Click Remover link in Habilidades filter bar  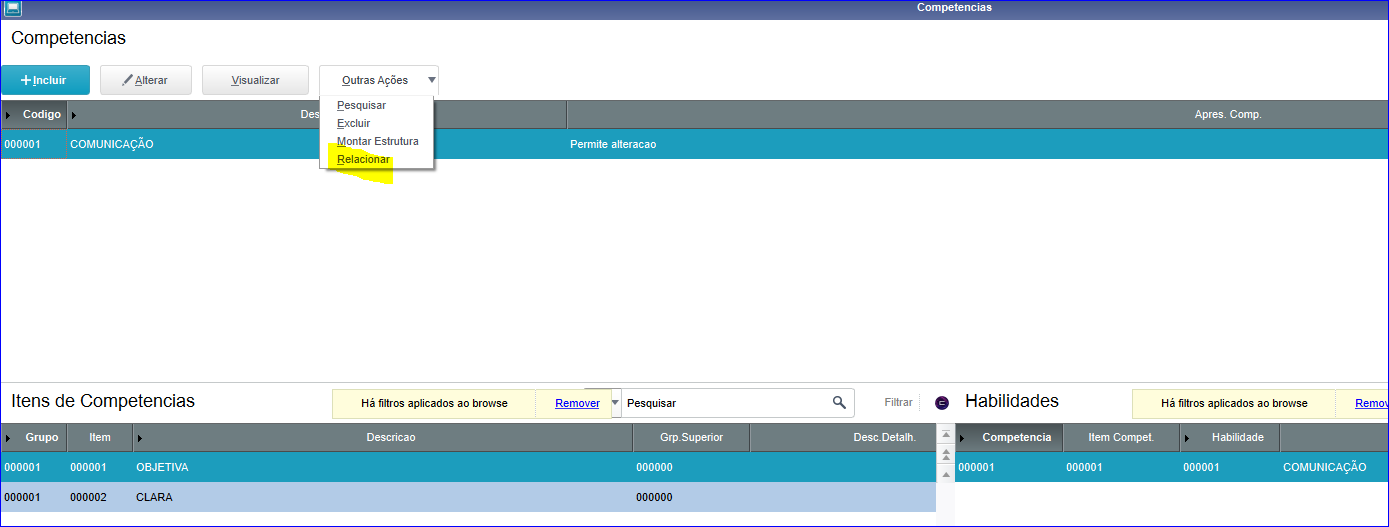[x=1371, y=403]
